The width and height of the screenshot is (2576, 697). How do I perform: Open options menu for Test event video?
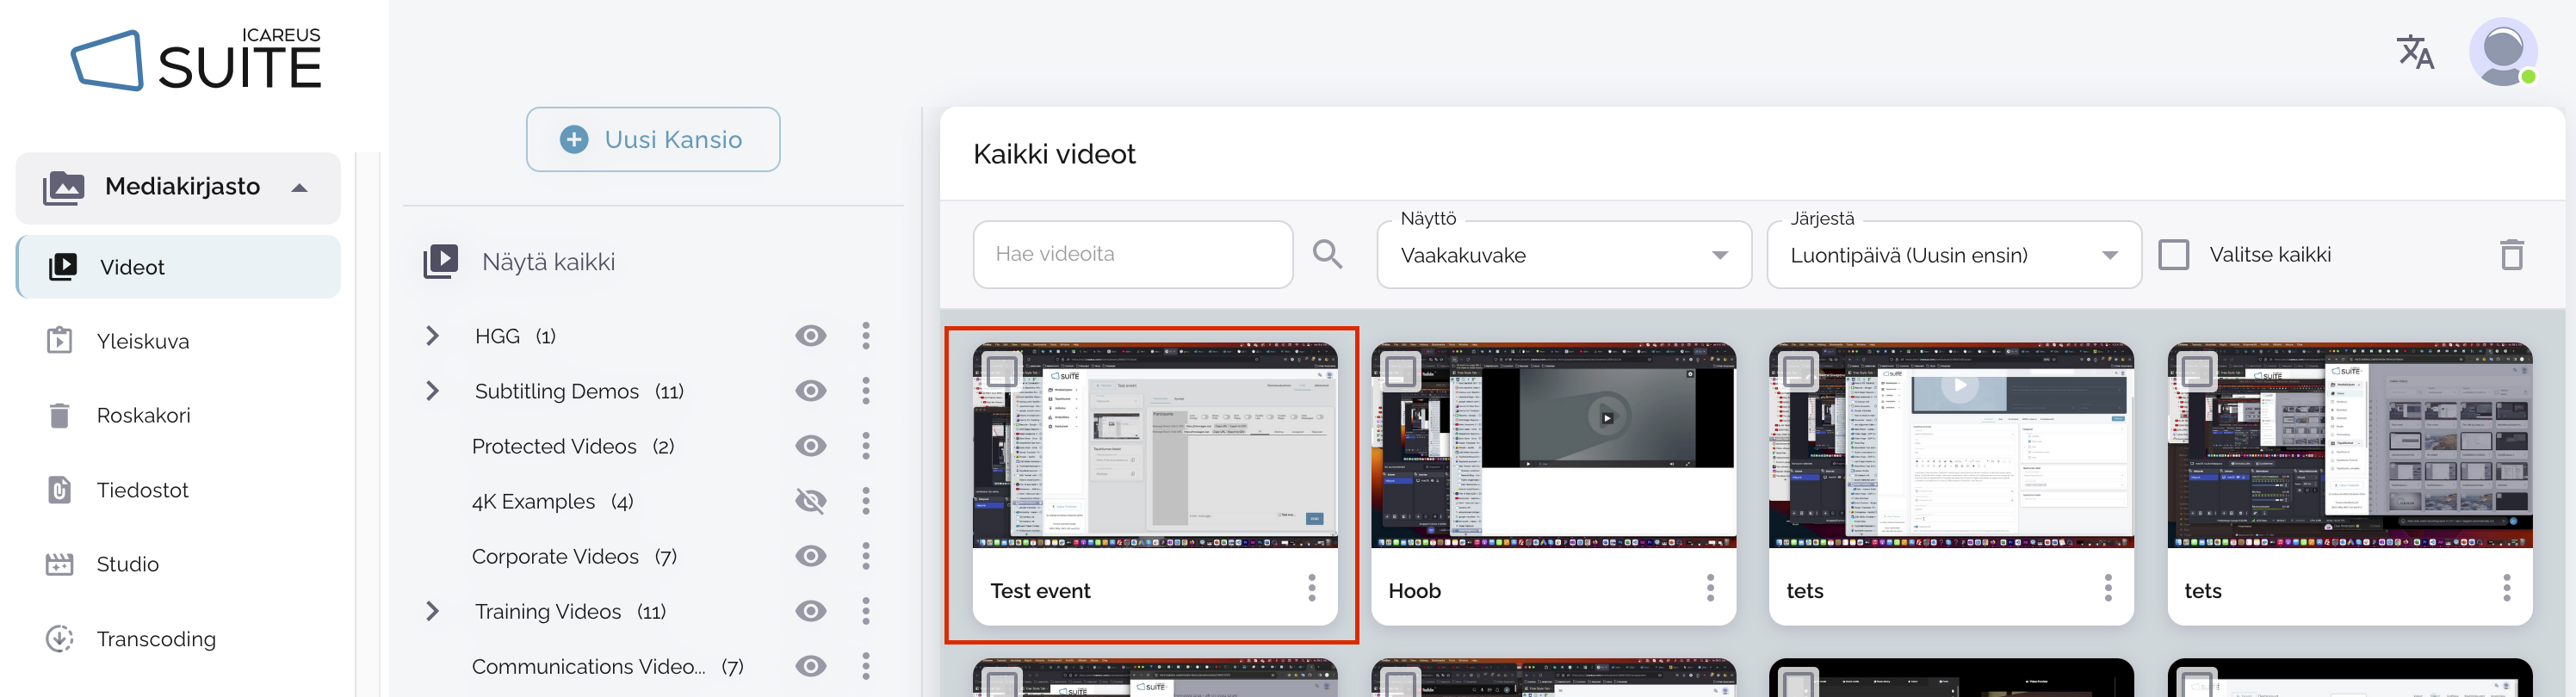[x=1312, y=589]
